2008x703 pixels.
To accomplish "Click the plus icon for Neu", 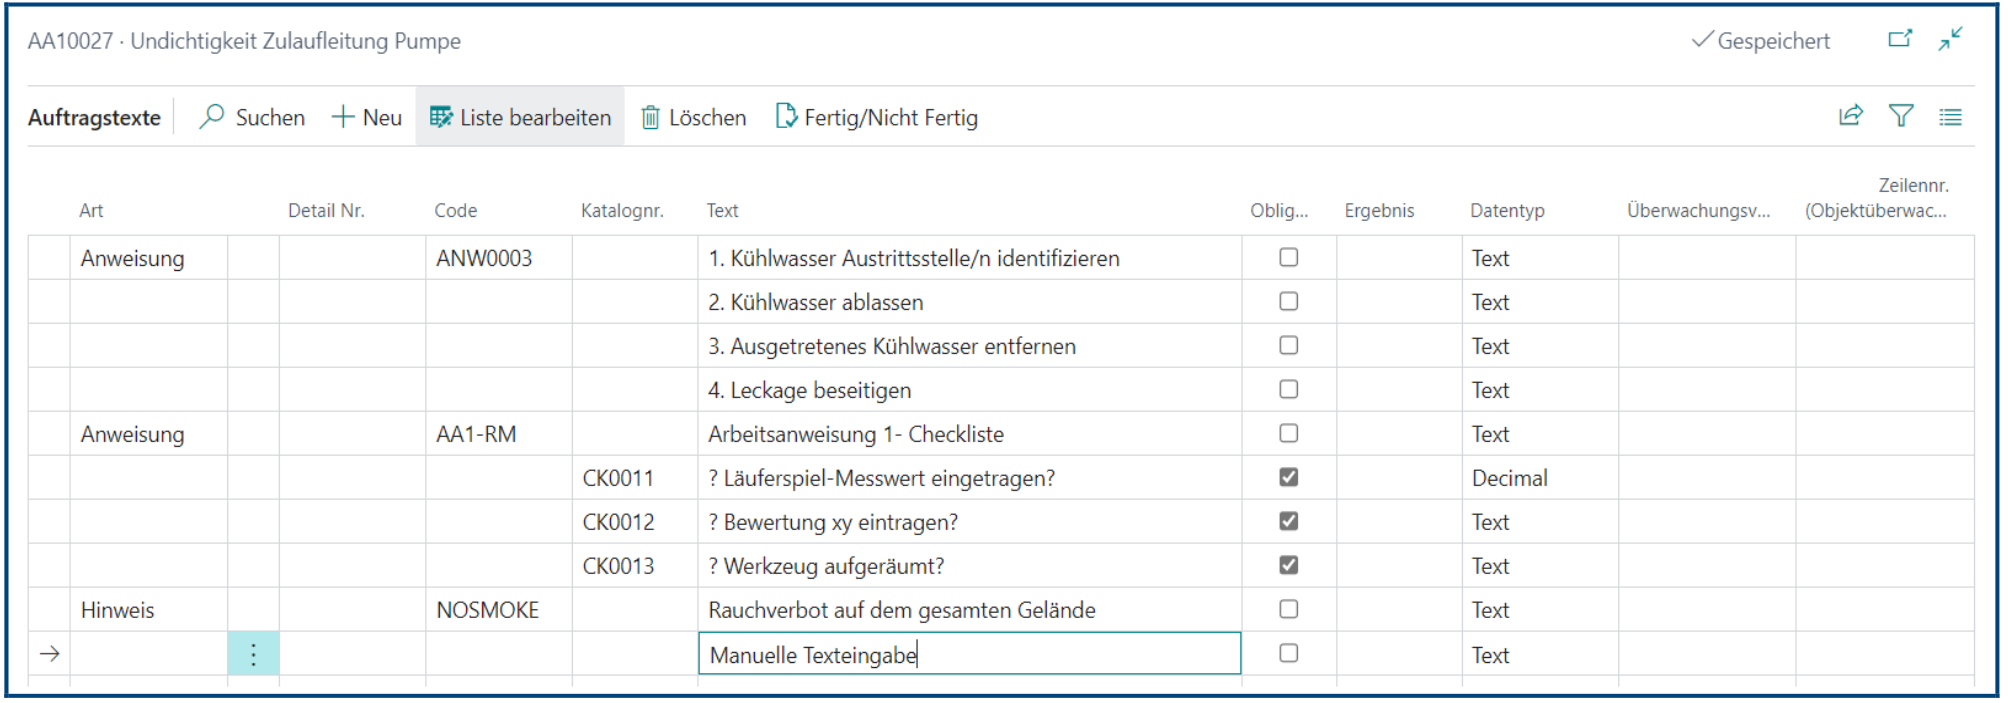I will tap(343, 117).
